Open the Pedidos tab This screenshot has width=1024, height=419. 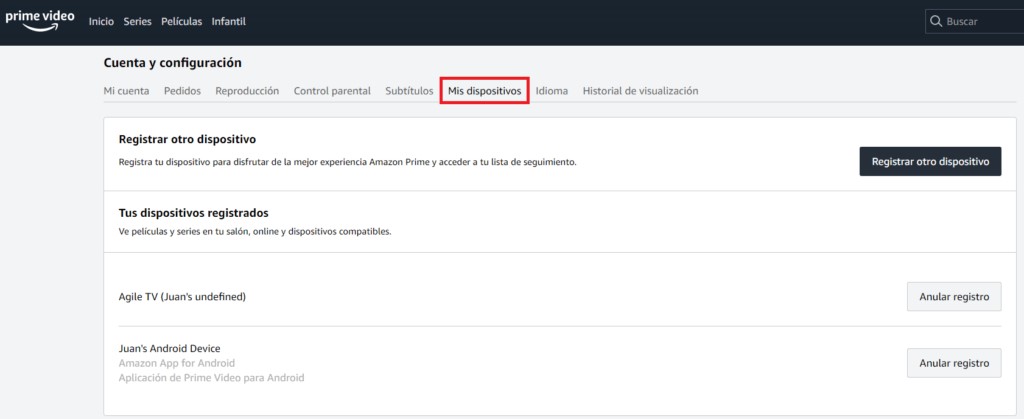182,91
